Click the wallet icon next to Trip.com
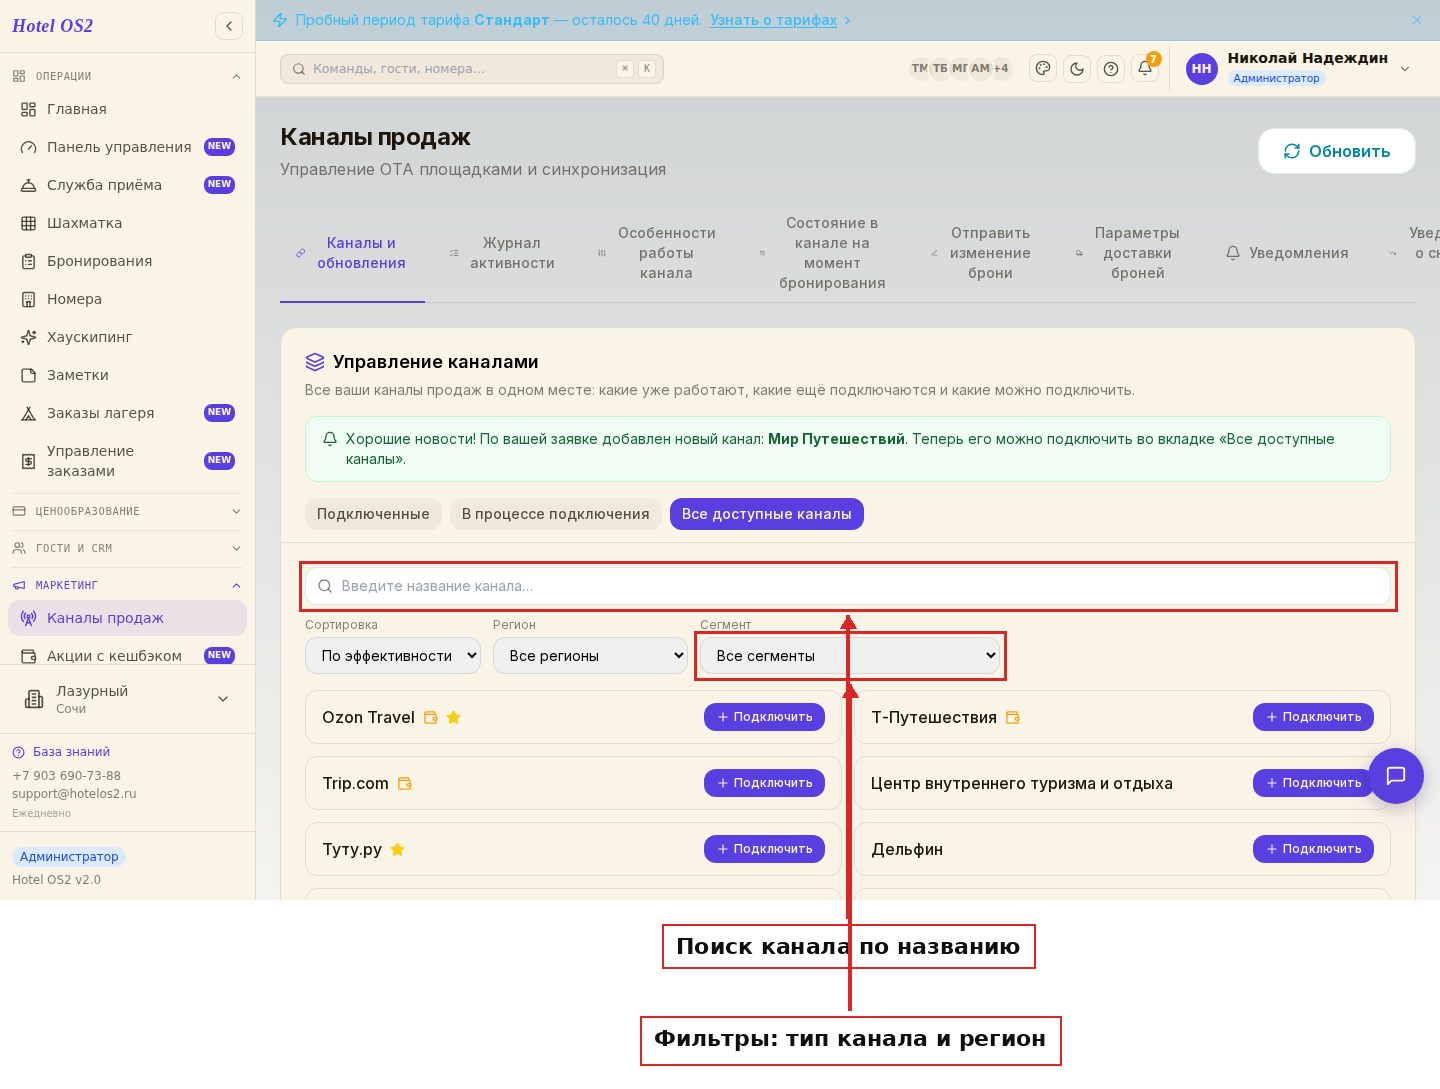The width and height of the screenshot is (1440, 1089). point(405,783)
